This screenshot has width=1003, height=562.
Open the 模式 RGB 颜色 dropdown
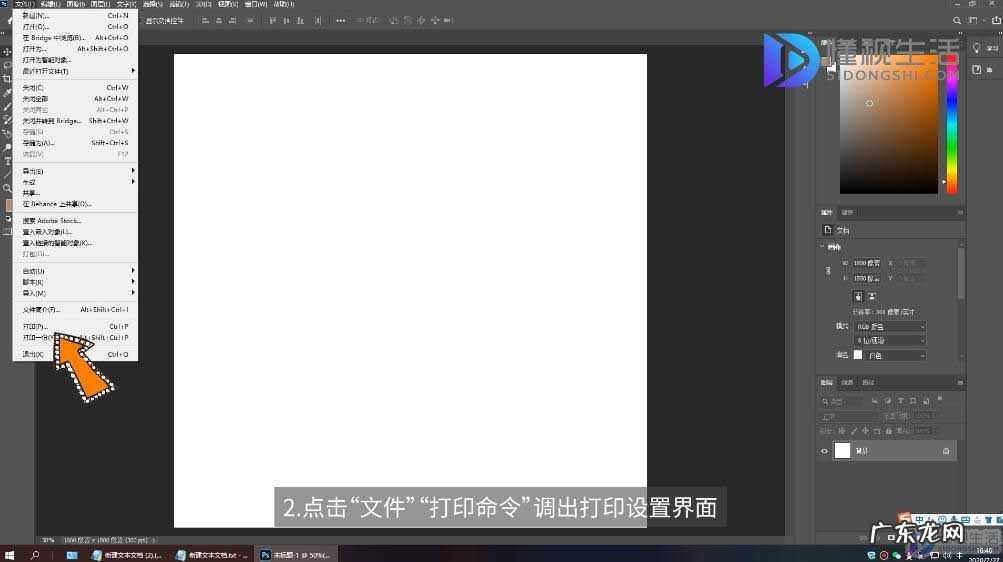[890, 327]
